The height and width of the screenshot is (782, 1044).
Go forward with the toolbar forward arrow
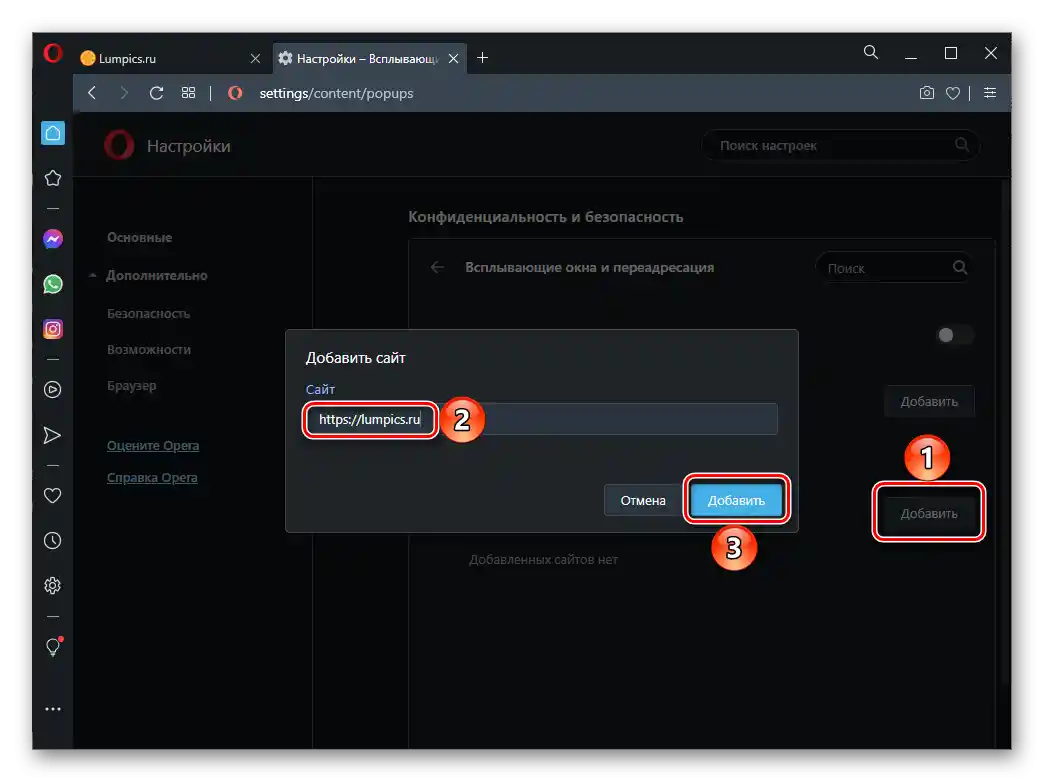124,93
